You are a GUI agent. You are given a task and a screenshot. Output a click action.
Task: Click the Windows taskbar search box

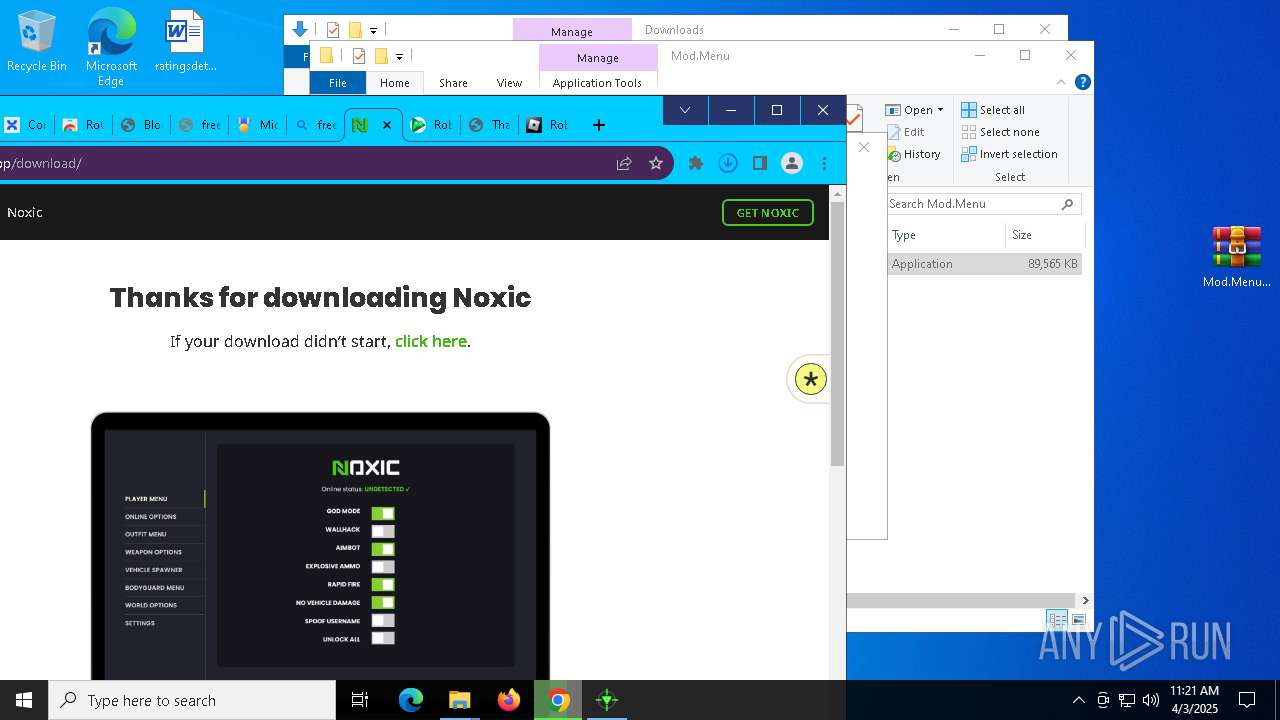192,700
